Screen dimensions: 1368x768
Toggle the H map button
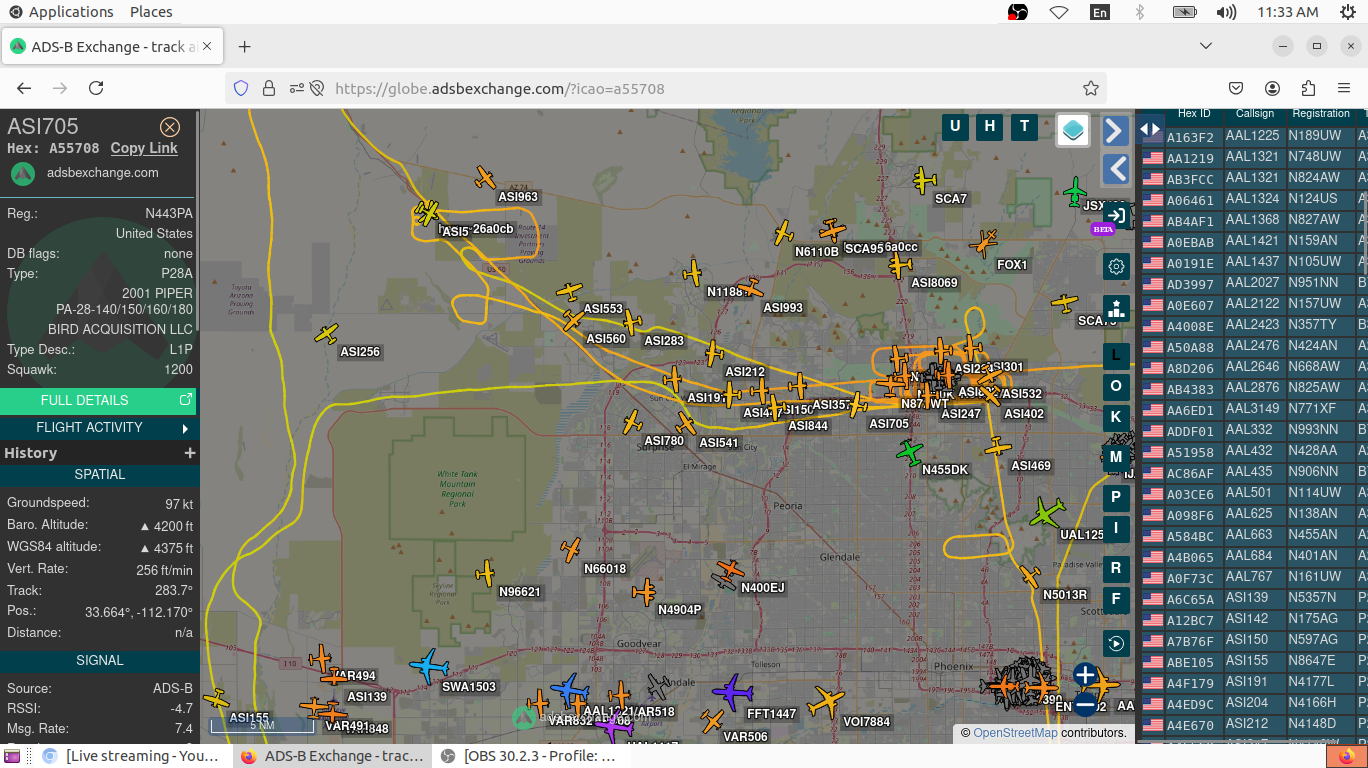[x=989, y=126]
